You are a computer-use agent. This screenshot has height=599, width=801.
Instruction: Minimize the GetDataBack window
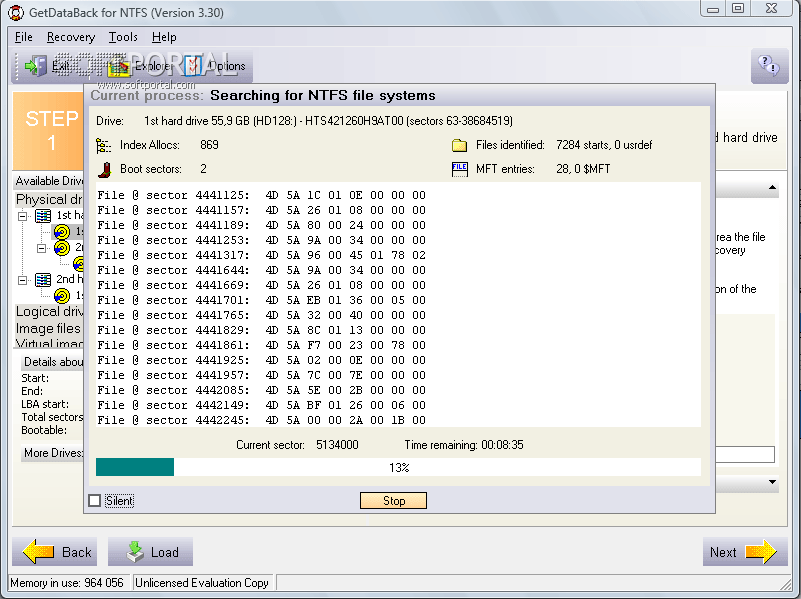713,8
